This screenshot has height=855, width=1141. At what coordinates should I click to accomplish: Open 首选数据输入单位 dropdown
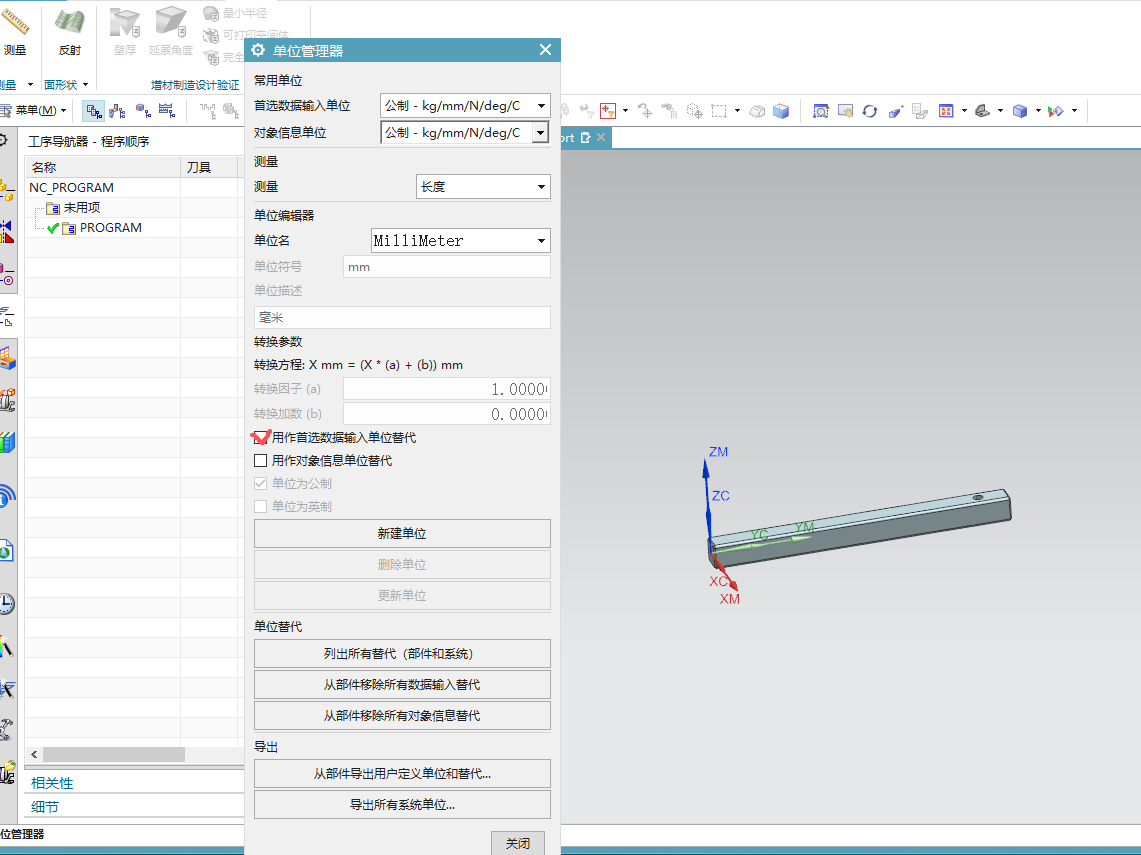465,106
